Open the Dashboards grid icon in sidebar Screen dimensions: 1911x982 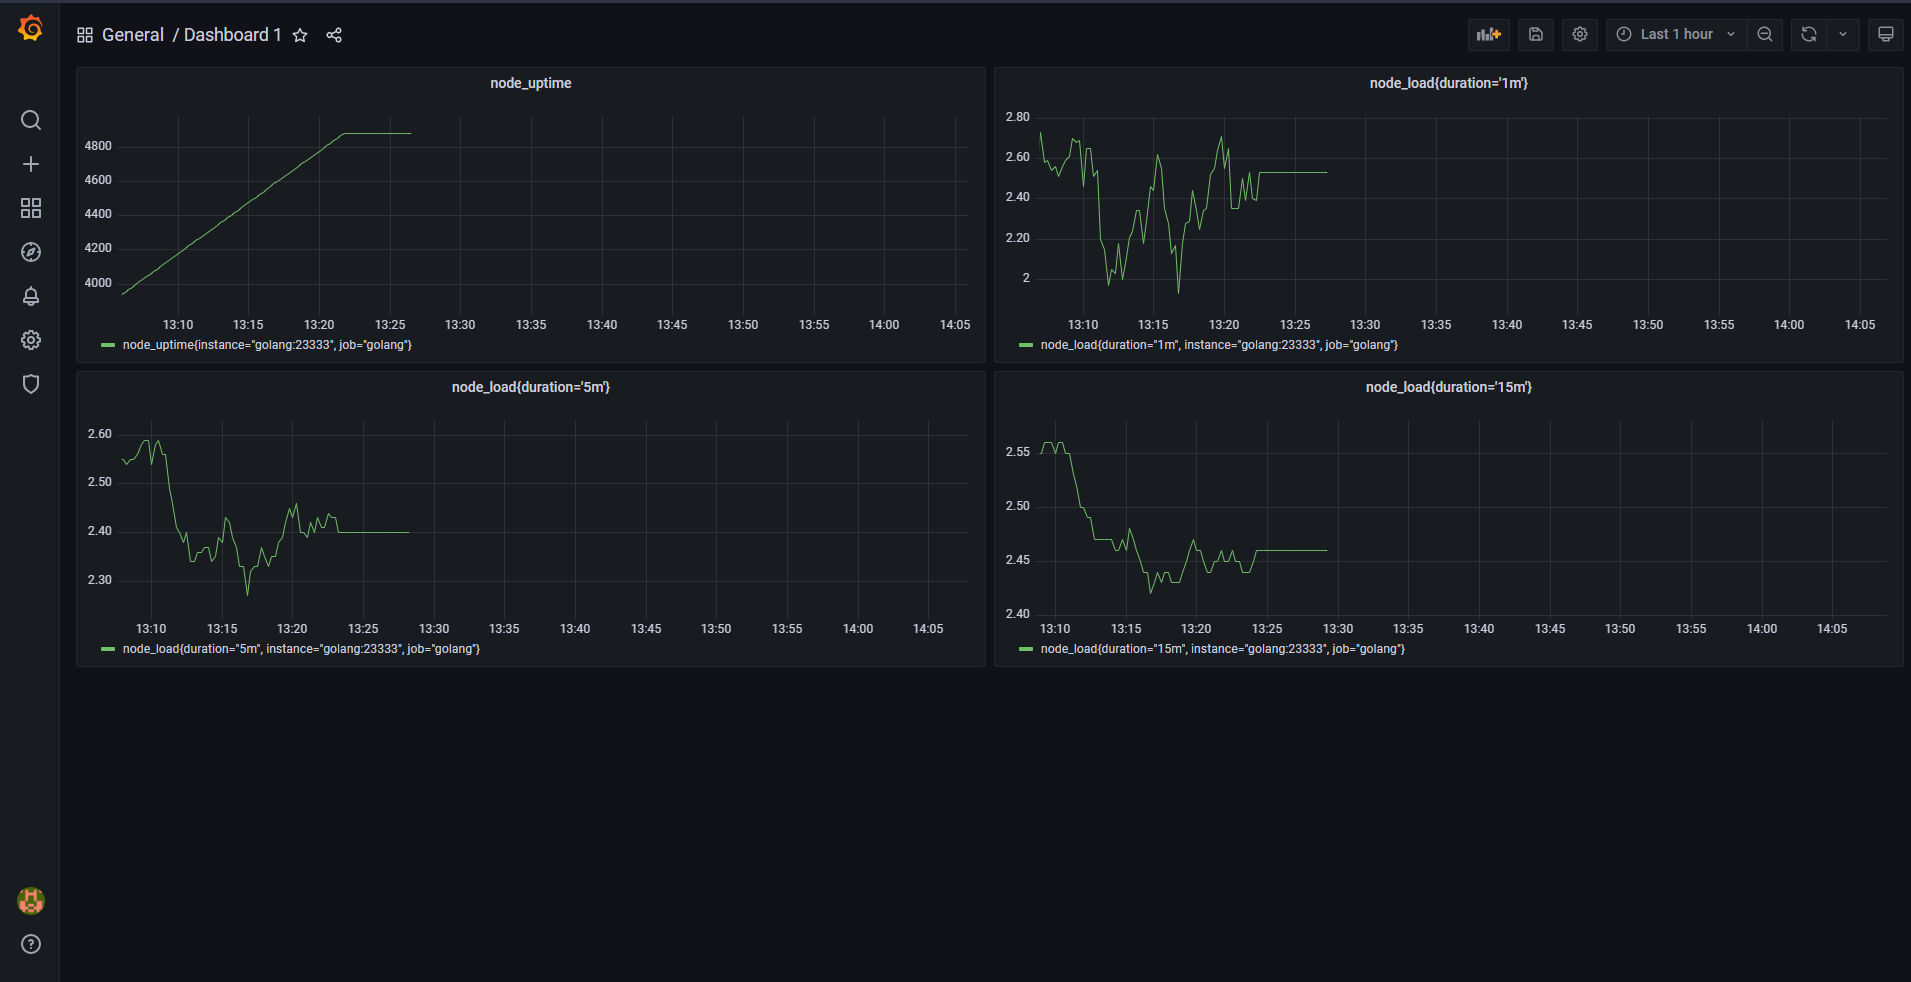31,208
